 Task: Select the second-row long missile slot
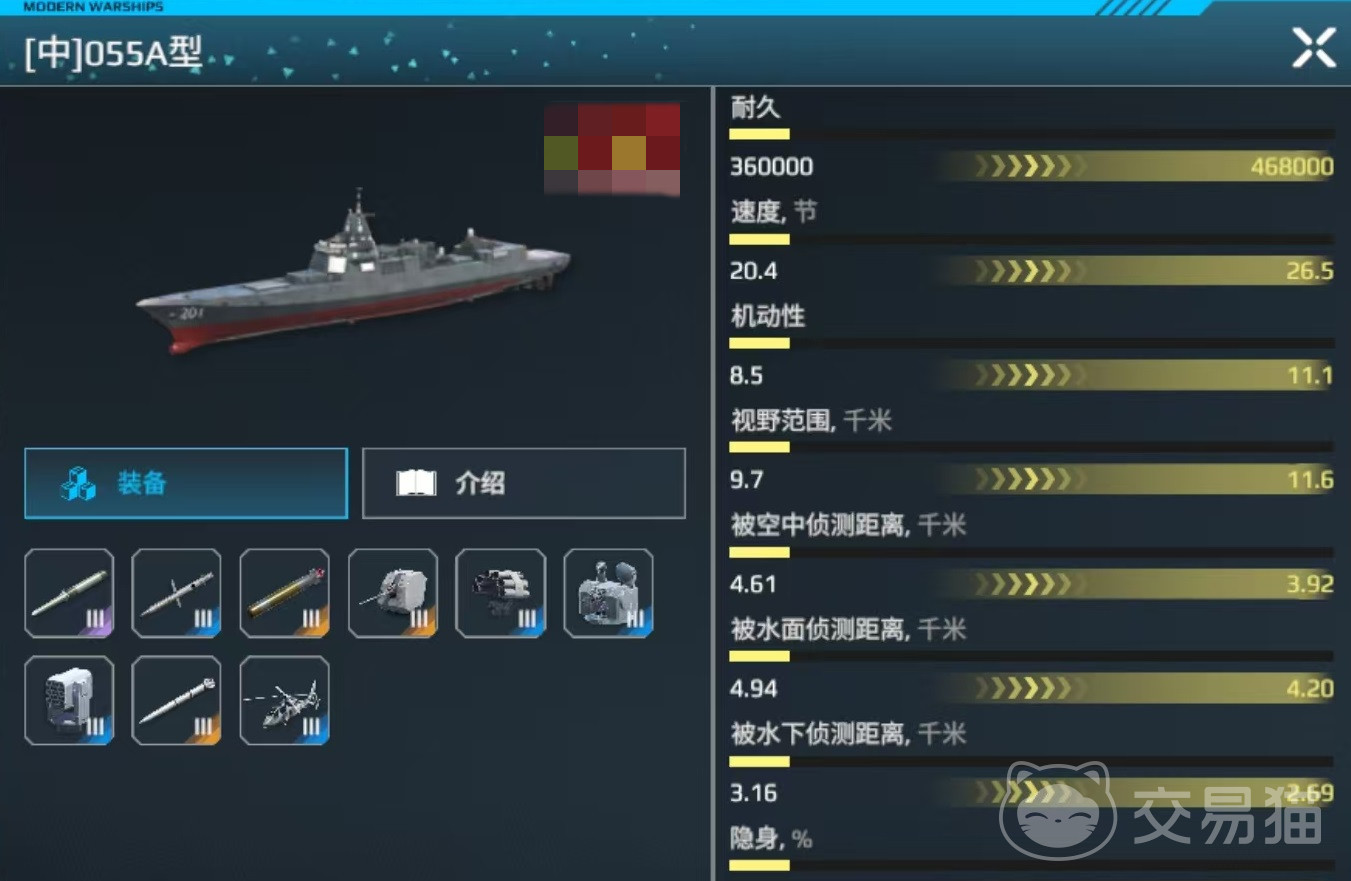[177, 701]
